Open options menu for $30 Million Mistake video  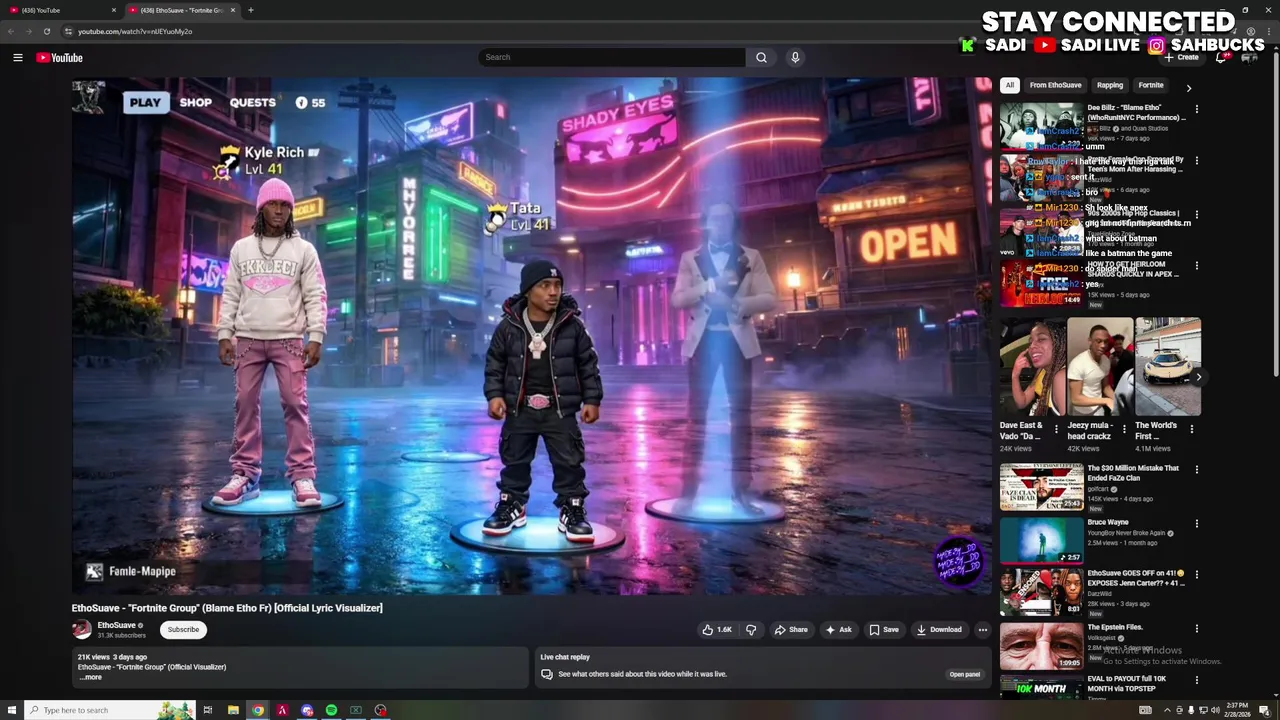click(x=1197, y=469)
